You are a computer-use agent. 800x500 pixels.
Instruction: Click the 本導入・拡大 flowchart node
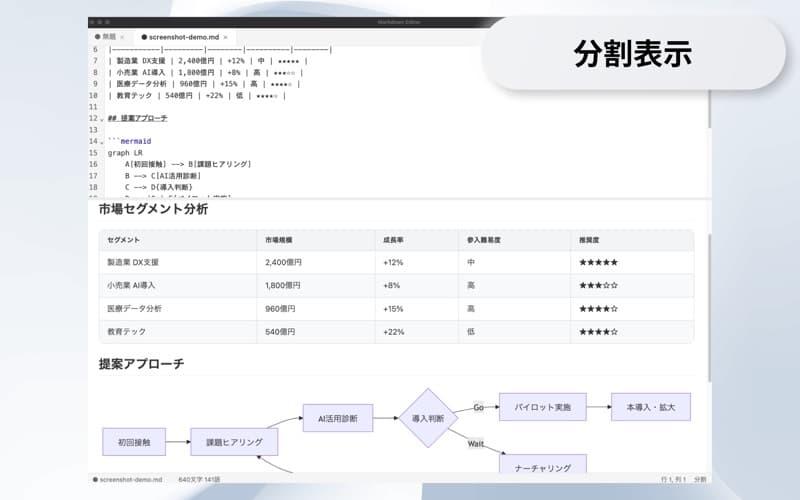tap(651, 407)
